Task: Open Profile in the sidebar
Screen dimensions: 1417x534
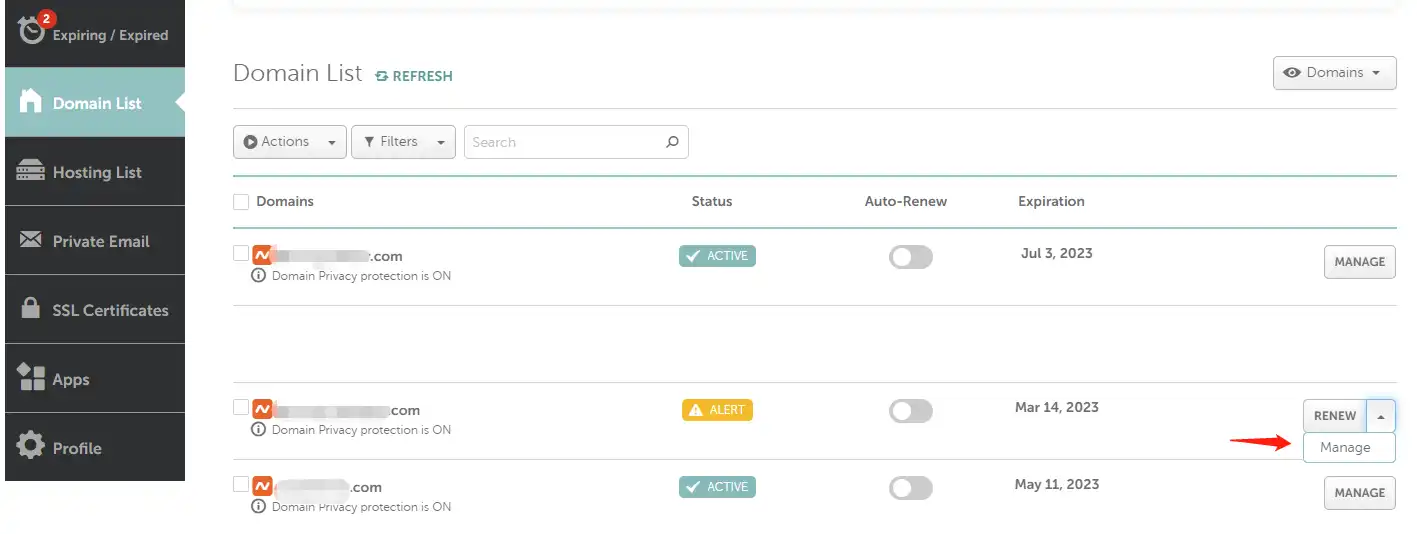Action: (x=95, y=447)
